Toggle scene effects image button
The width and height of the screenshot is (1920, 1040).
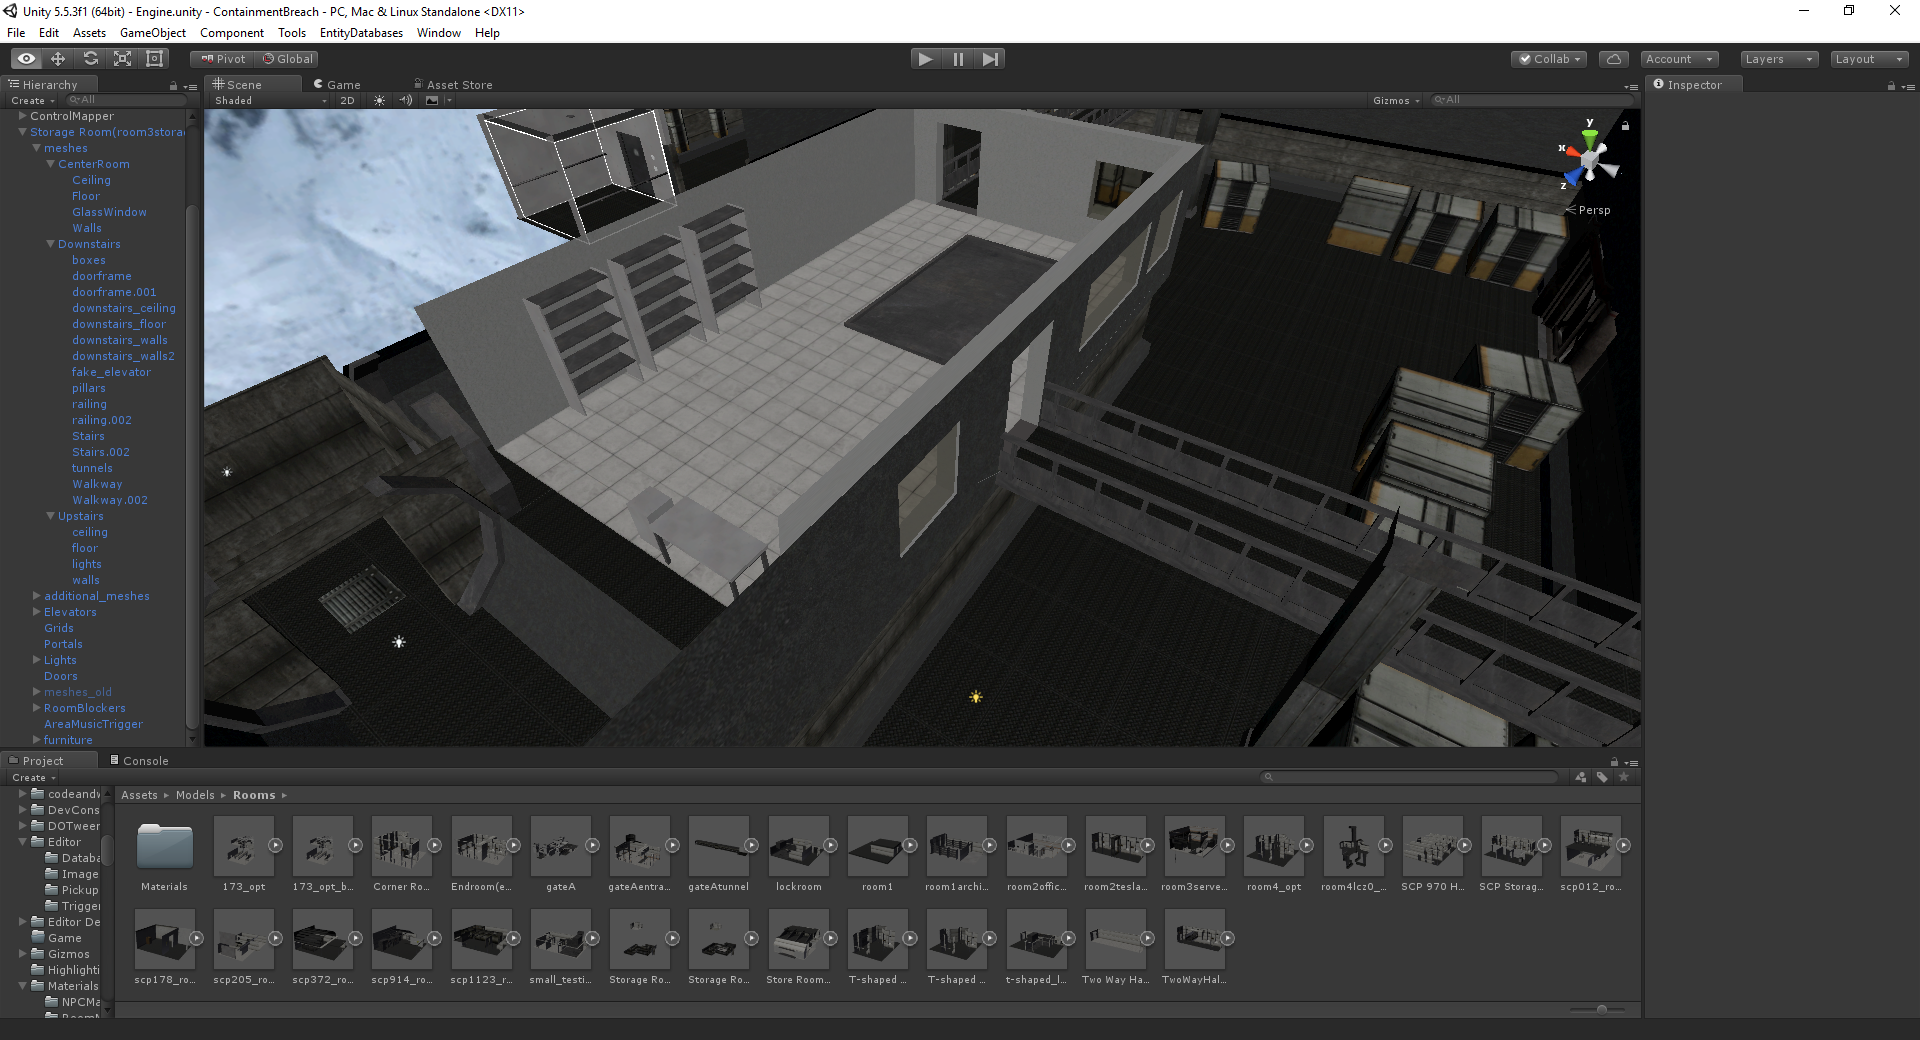pyautogui.click(x=432, y=100)
